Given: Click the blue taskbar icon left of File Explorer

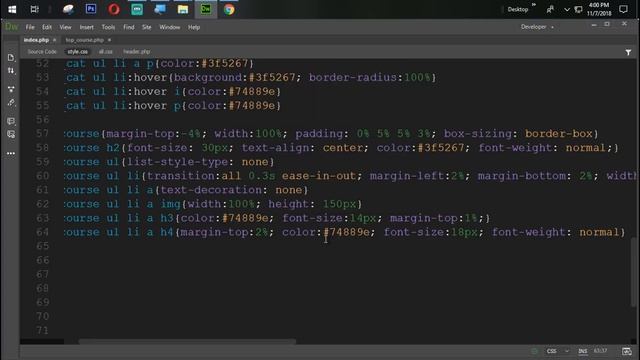Looking at the screenshot, I should click(x=160, y=9).
